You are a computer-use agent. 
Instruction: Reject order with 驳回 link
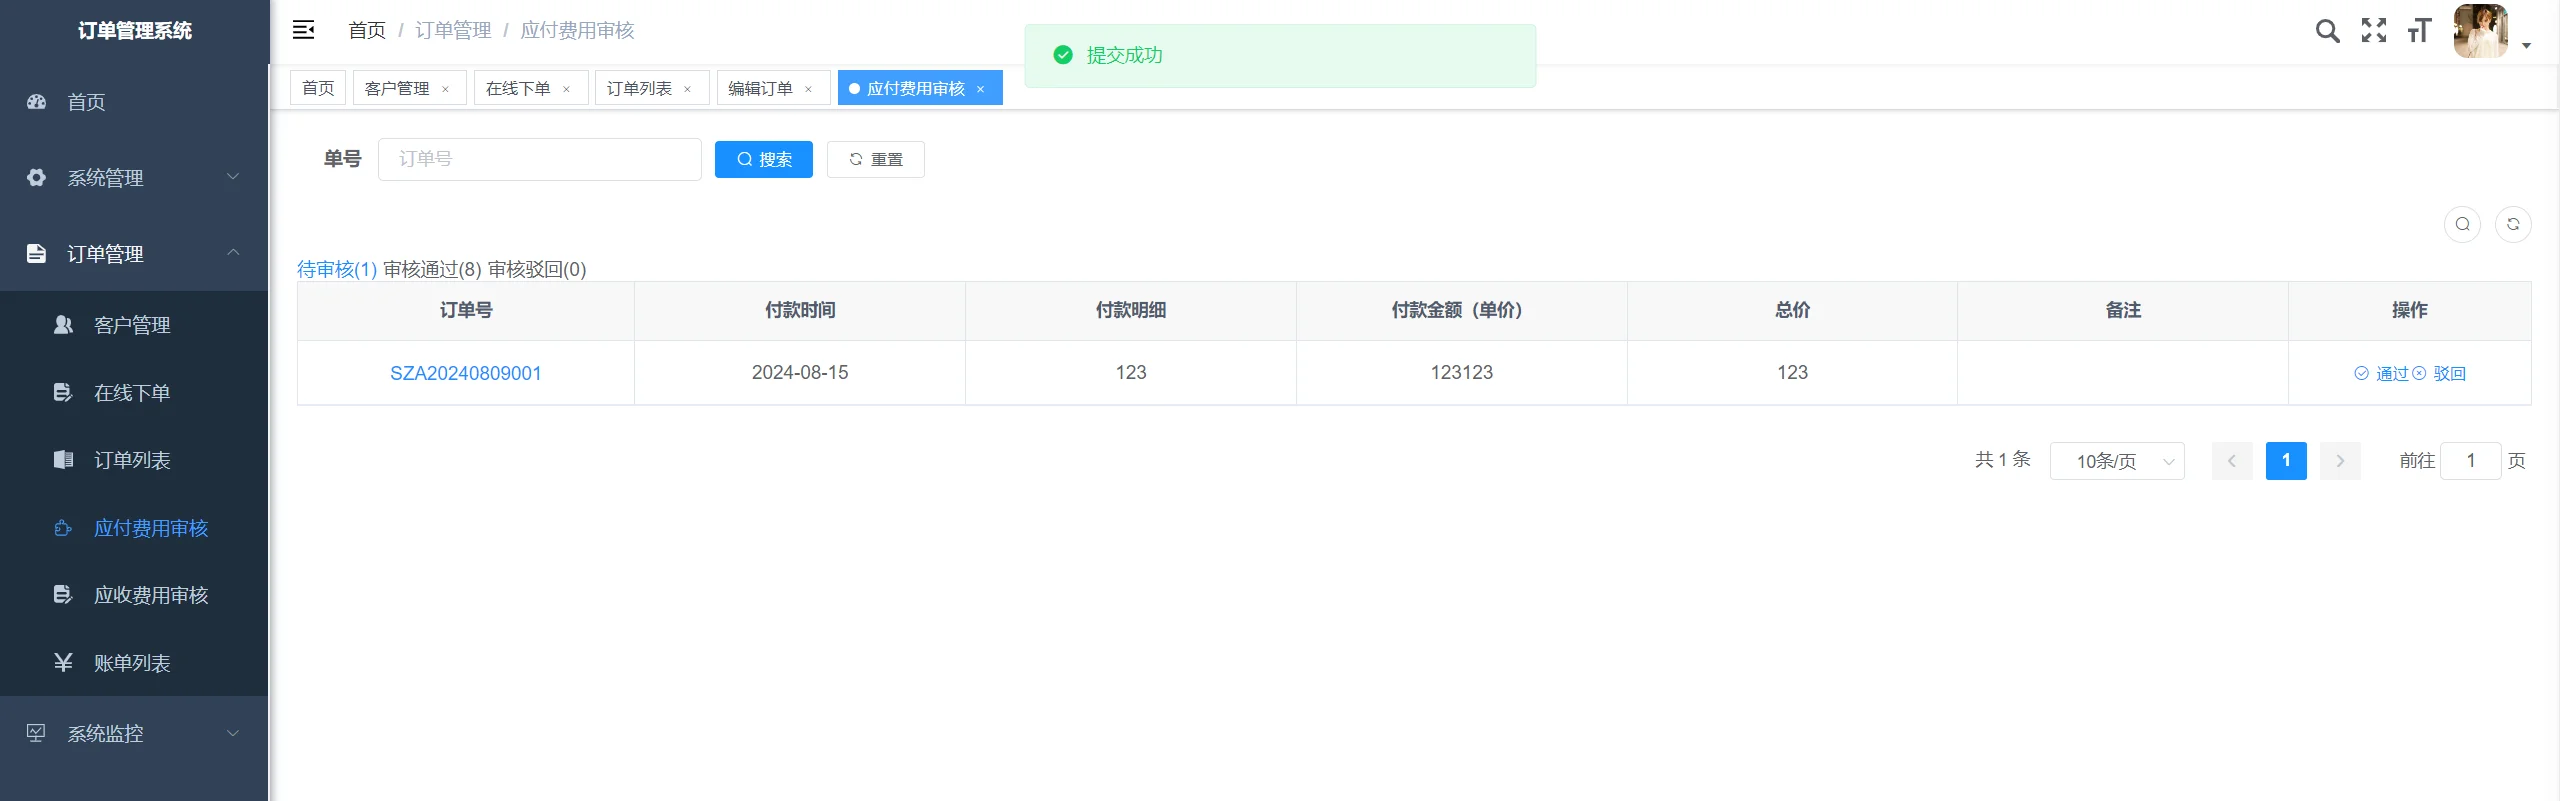2439,373
